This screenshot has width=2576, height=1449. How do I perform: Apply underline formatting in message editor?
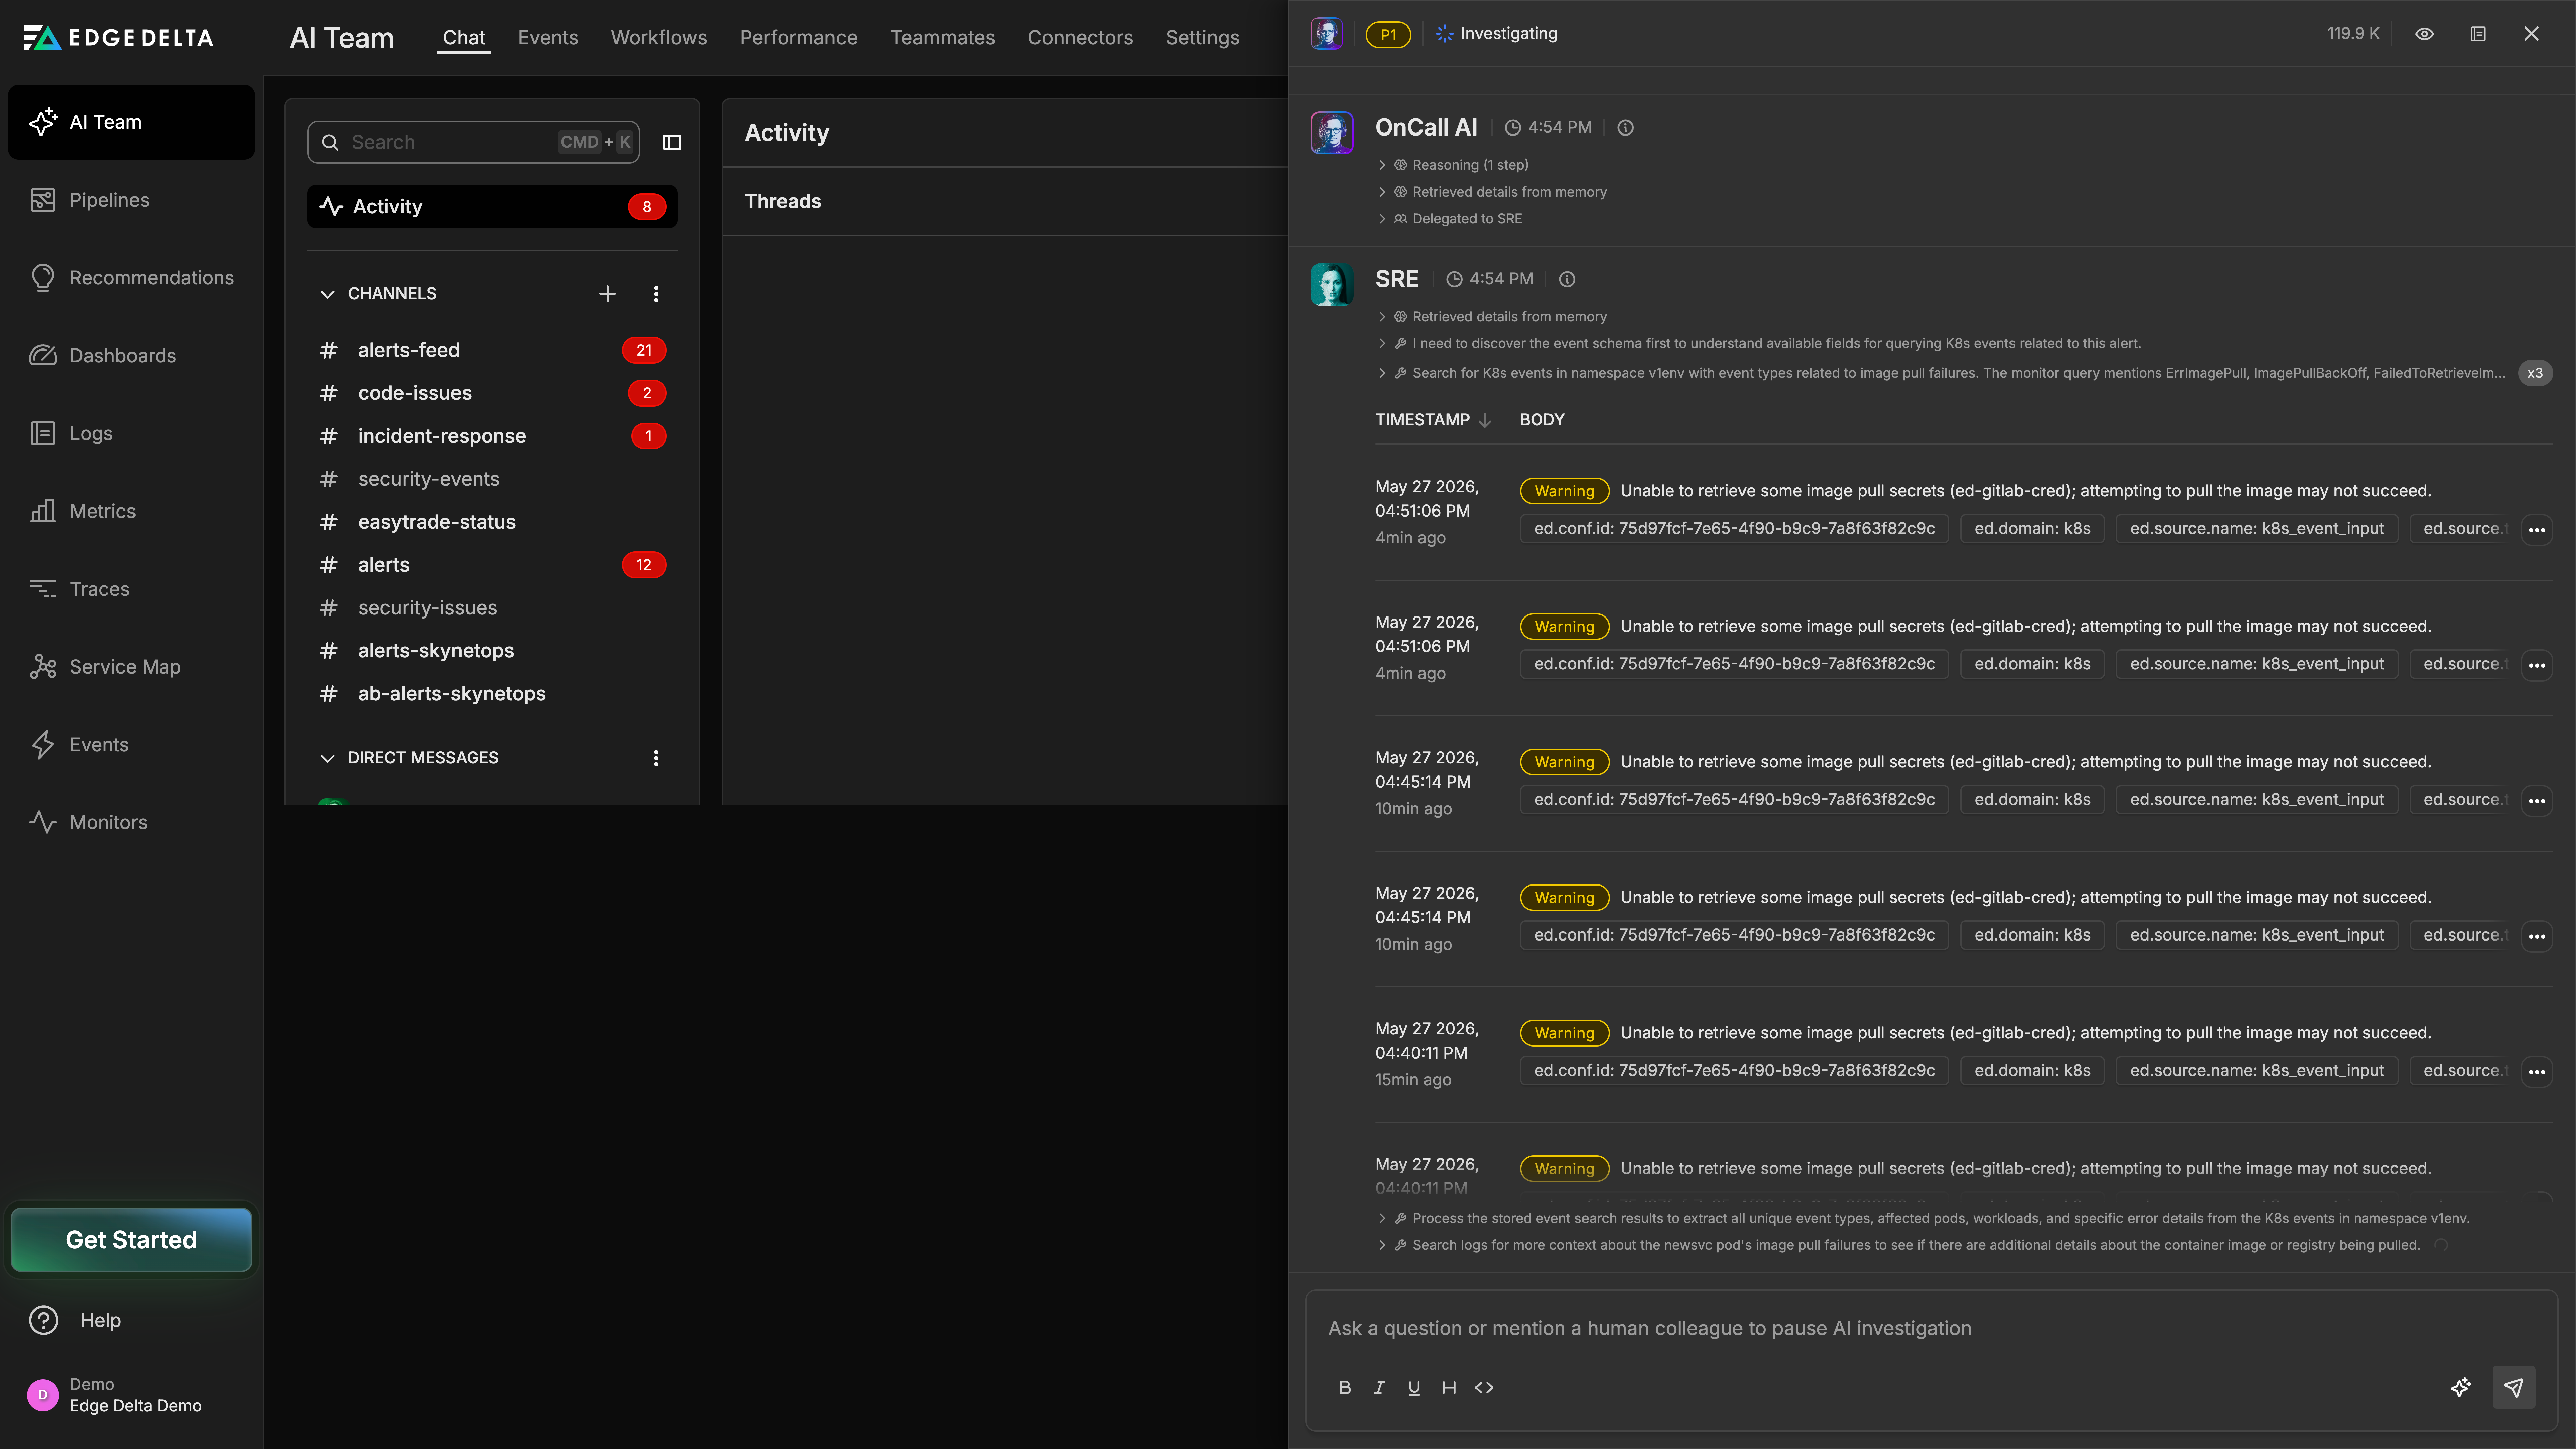tap(1414, 1388)
